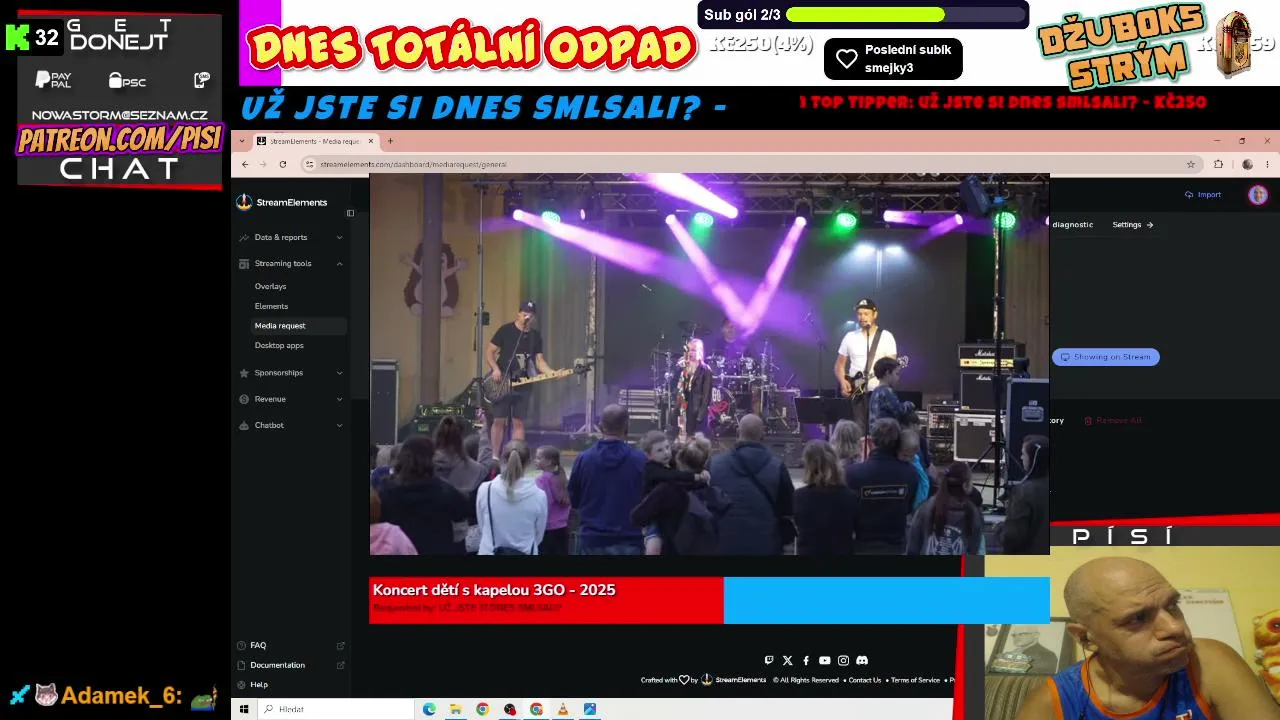Click the Import button

[1203, 195]
